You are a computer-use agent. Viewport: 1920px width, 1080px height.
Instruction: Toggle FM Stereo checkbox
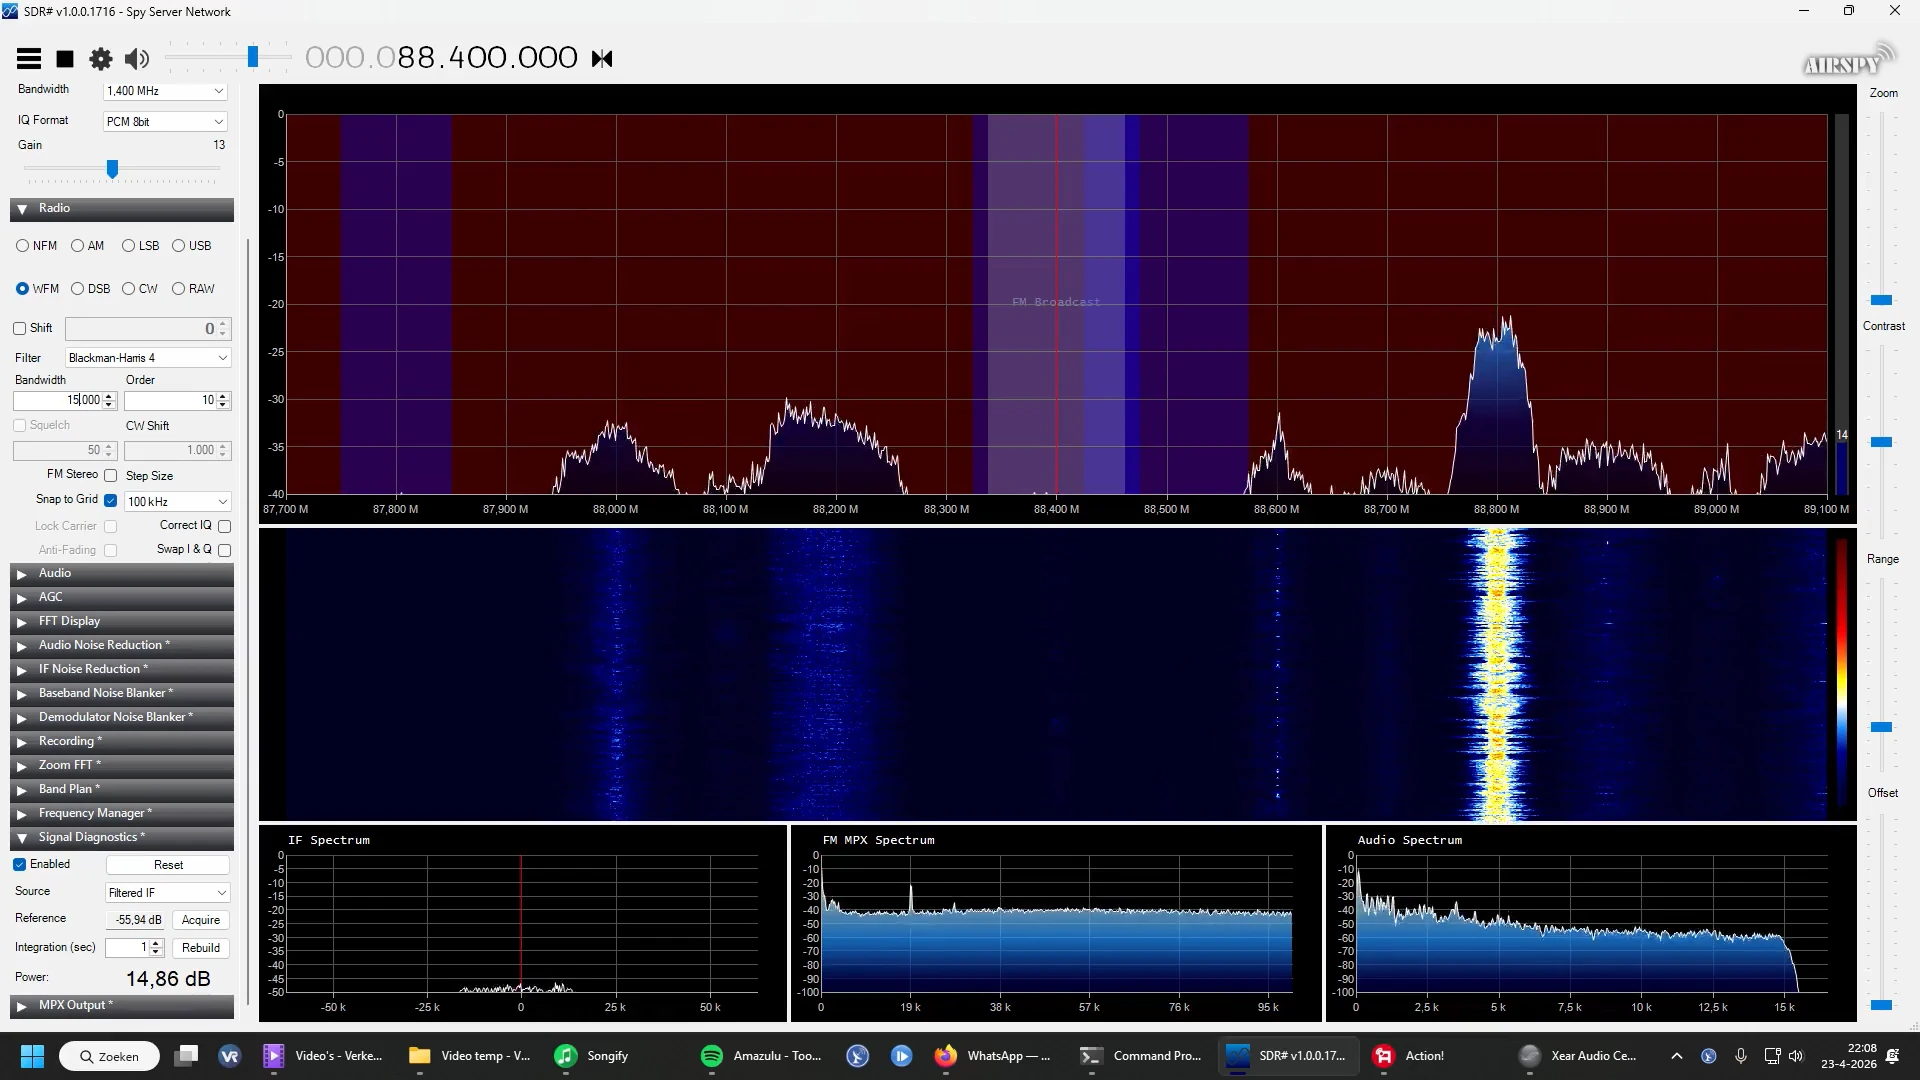111,476
